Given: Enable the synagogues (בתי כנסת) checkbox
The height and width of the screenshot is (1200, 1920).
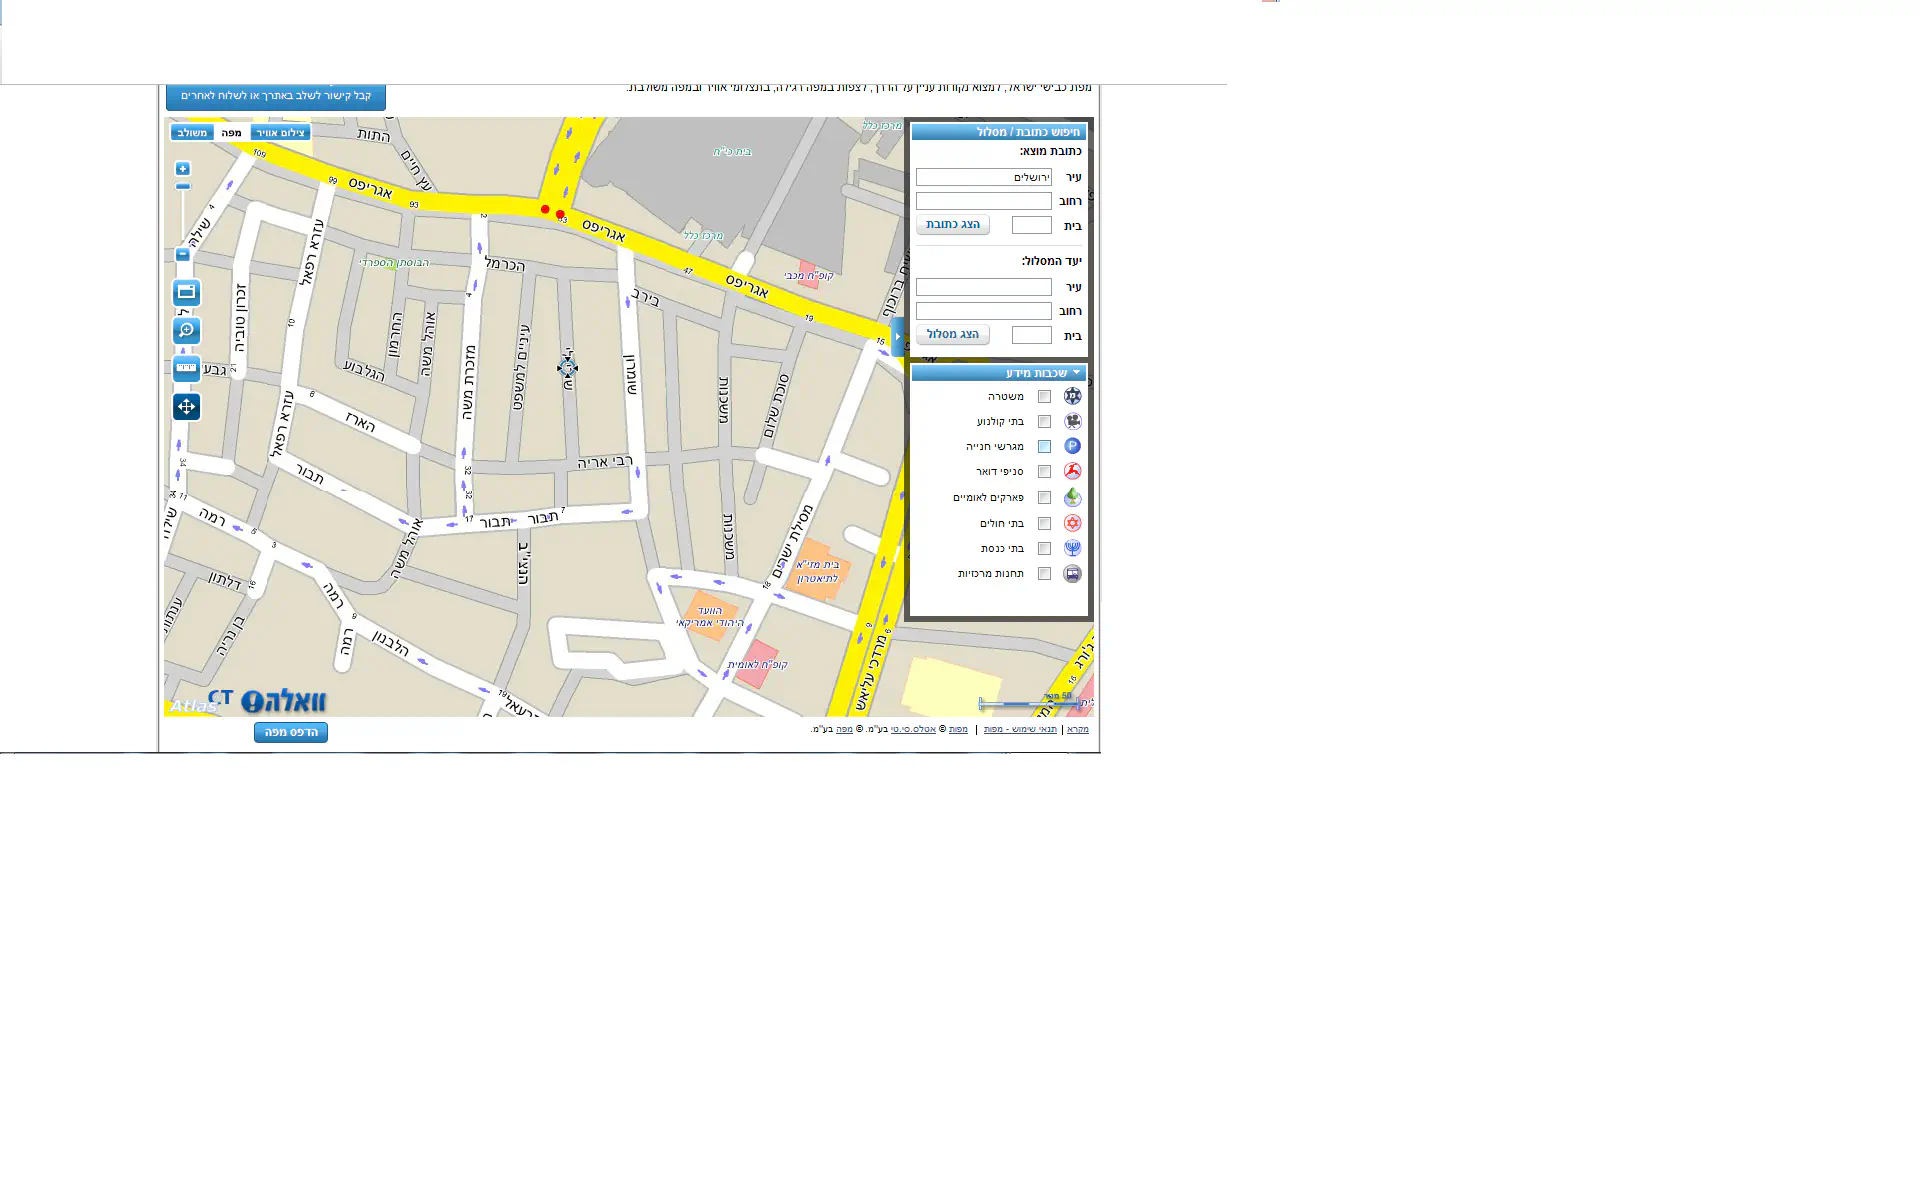Looking at the screenshot, I should (x=1044, y=549).
